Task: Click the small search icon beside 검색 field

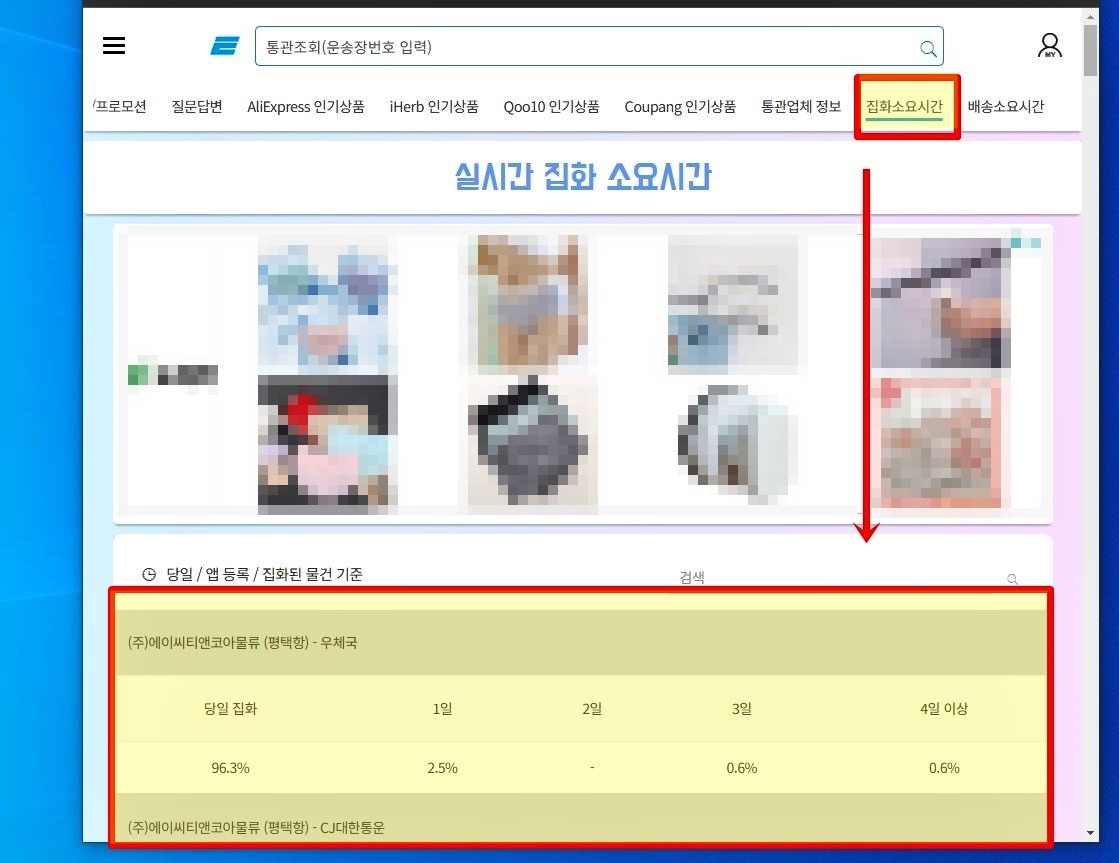Action: pos(1012,578)
